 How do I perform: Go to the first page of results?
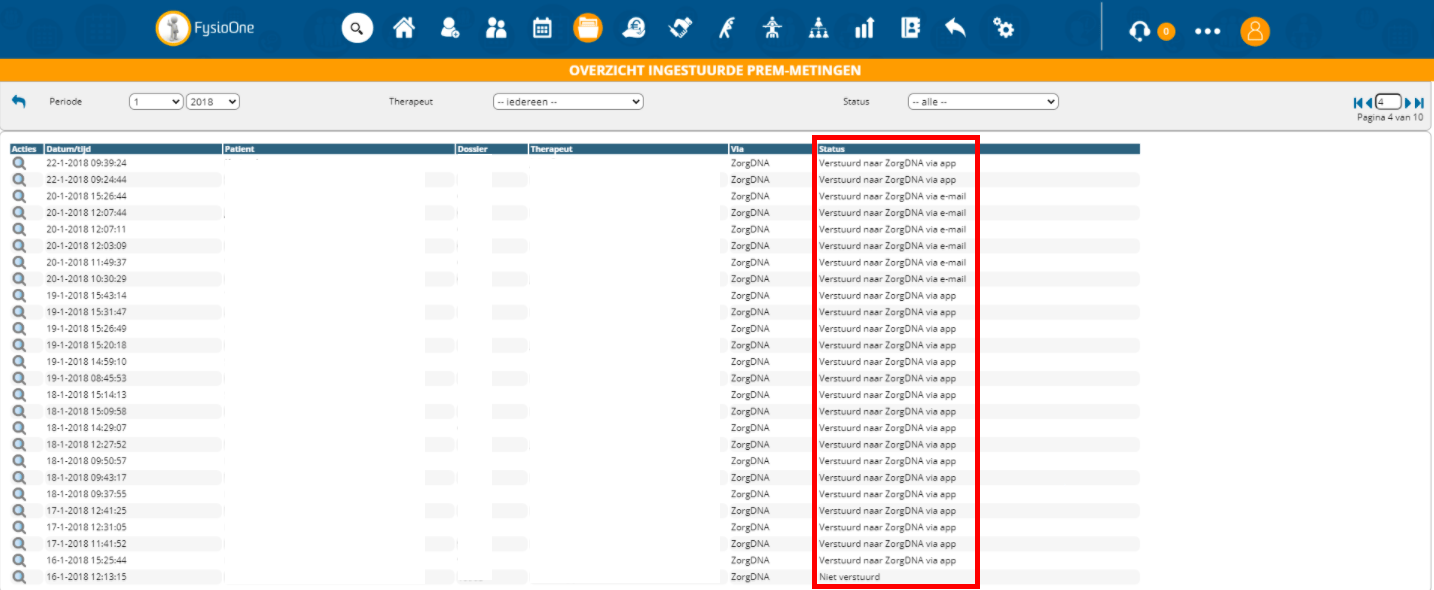tap(1358, 102)
